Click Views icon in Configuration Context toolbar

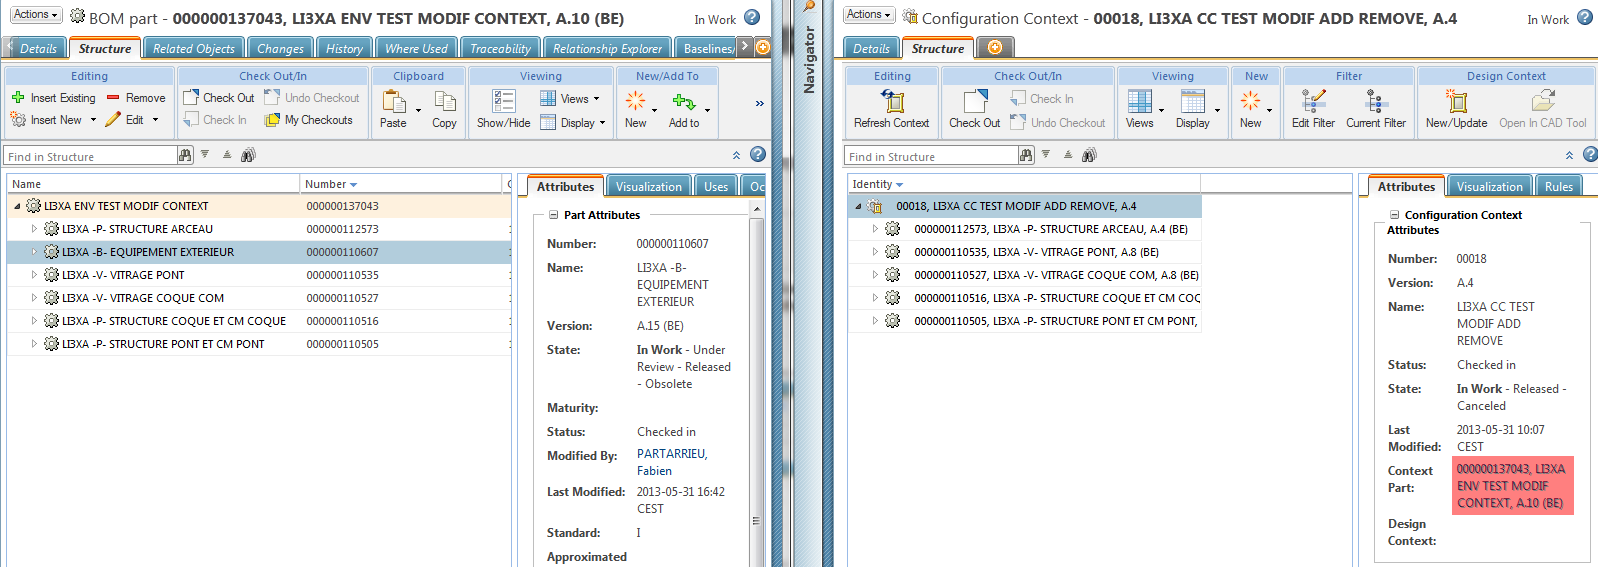click(1139, 109)
